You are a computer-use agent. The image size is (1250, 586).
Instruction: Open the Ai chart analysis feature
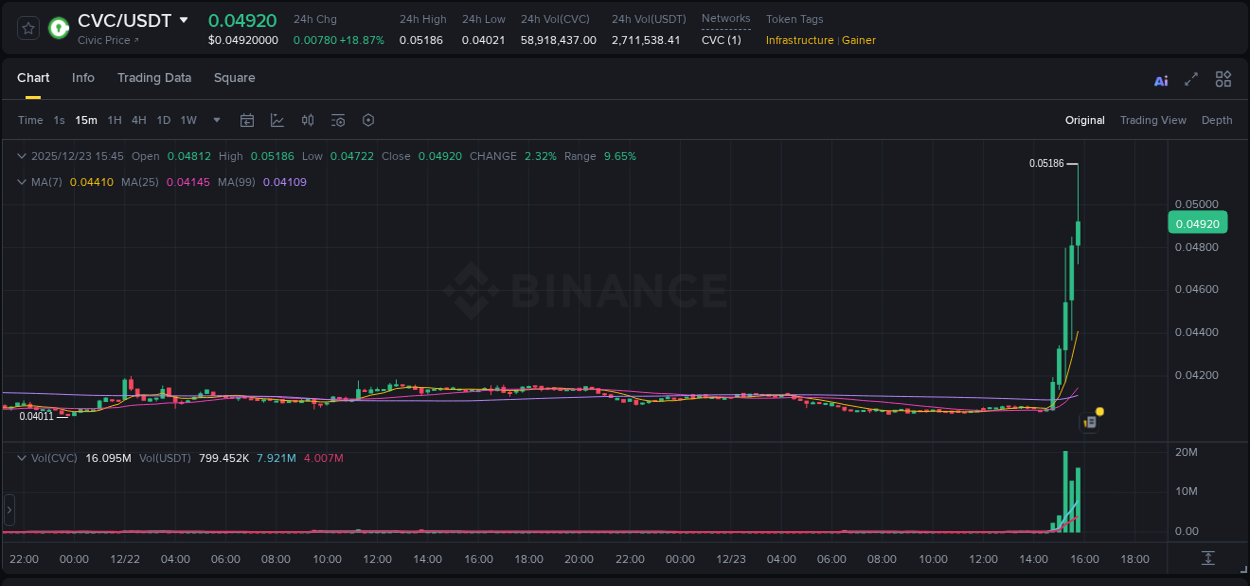1160,79
